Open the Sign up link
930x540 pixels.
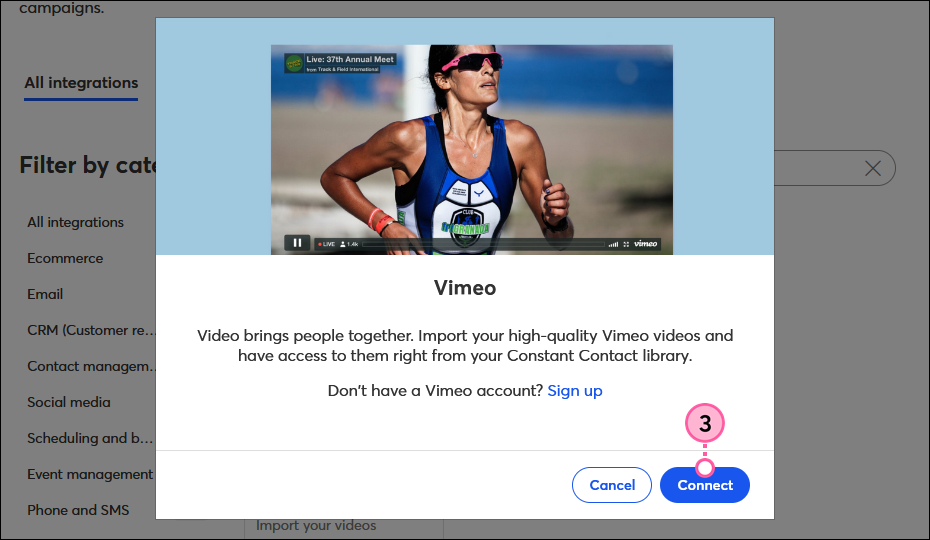(575, 390)
